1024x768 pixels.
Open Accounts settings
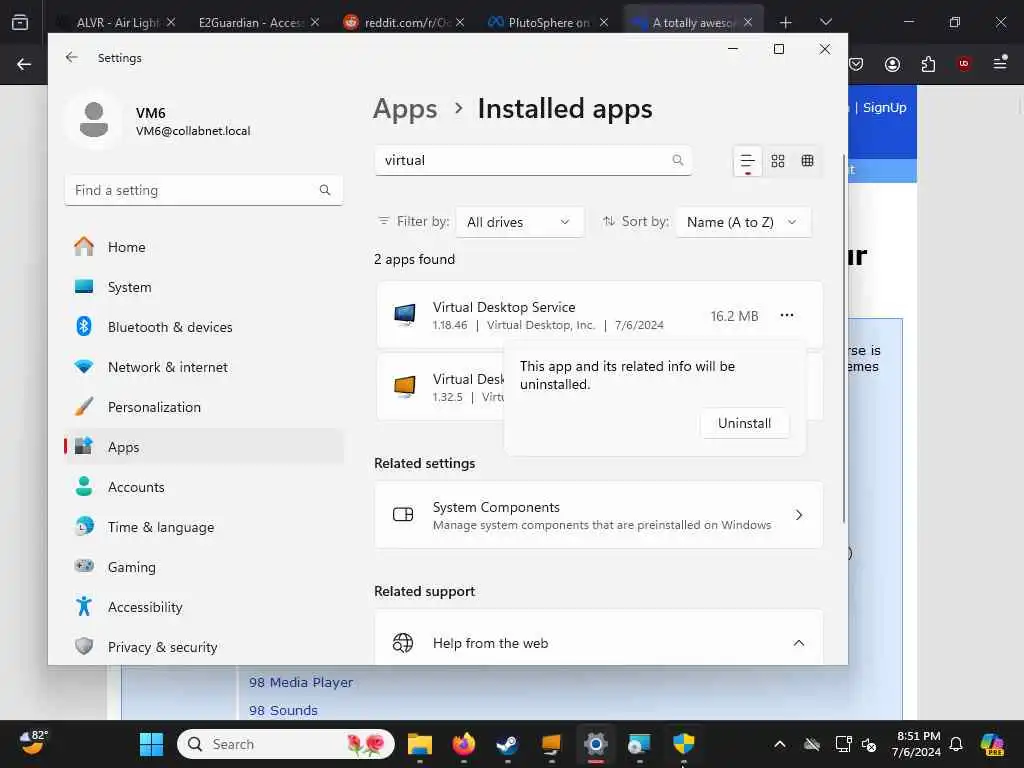204,487
